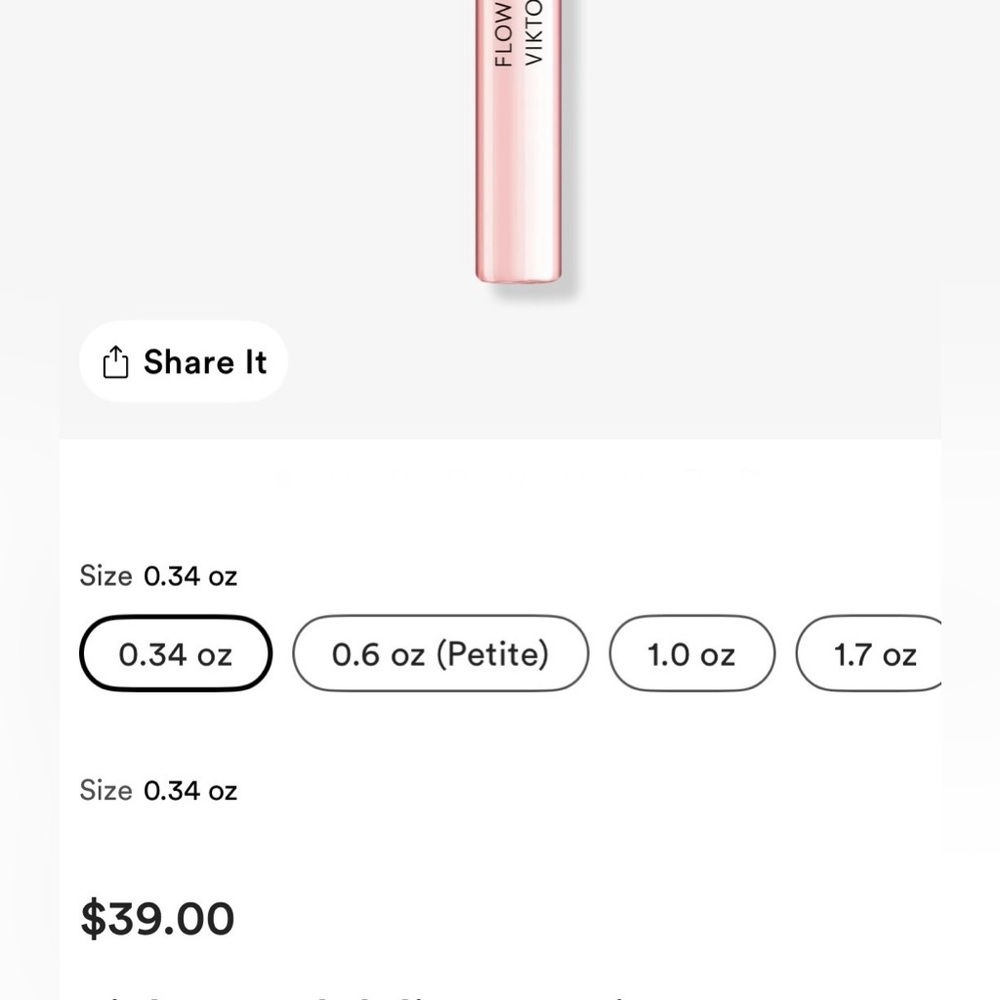Select the 0.34 oz size option

tap(175, 653)
